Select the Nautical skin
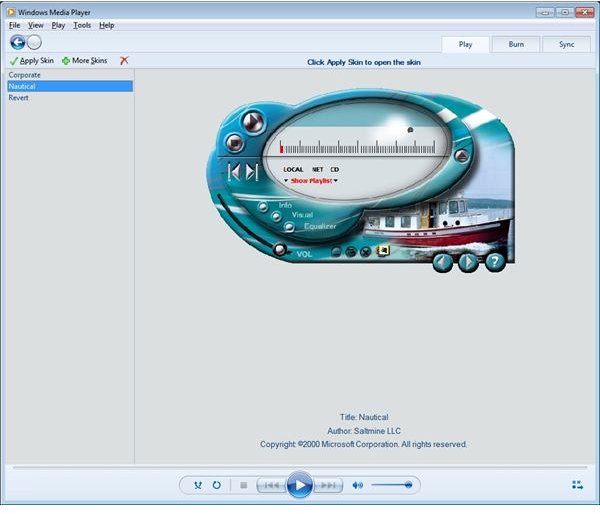 pyautogui.click(x=70, y=86)
